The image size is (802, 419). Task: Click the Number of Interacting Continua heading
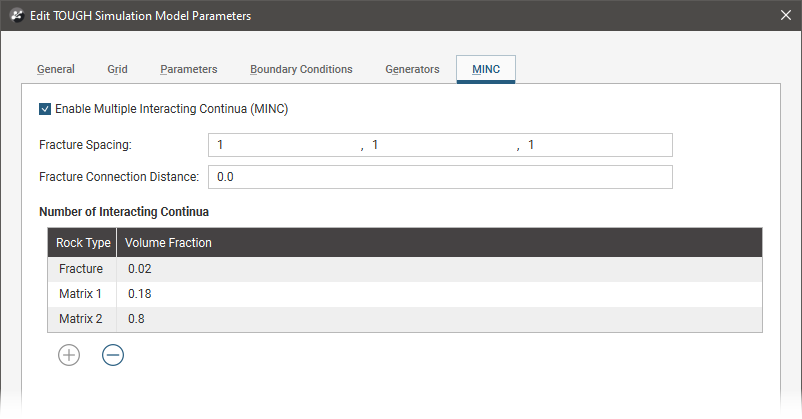point(124,212)
